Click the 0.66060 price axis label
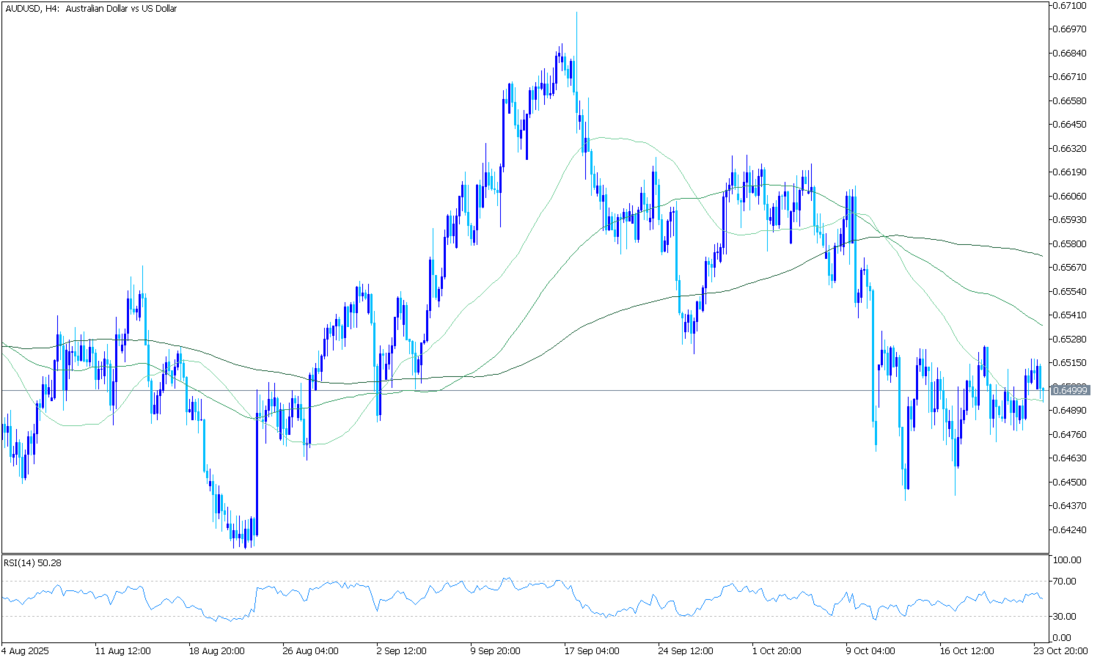Screen dimensions: 1100x660 tap(1070, 196)
